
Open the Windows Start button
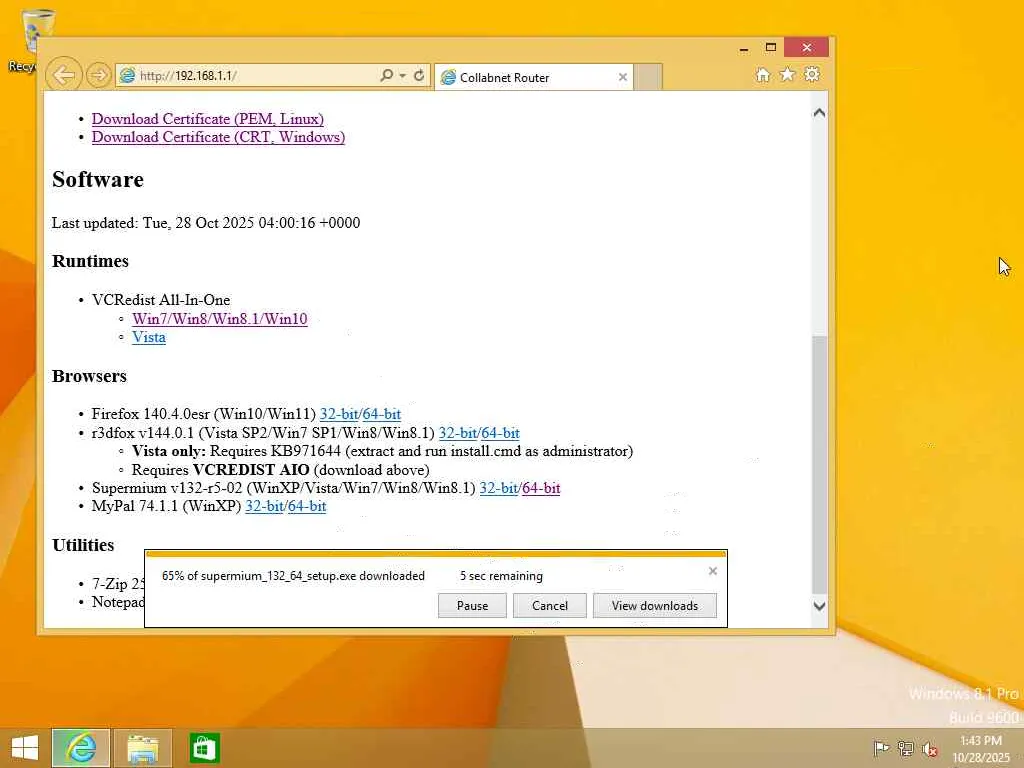25,748
